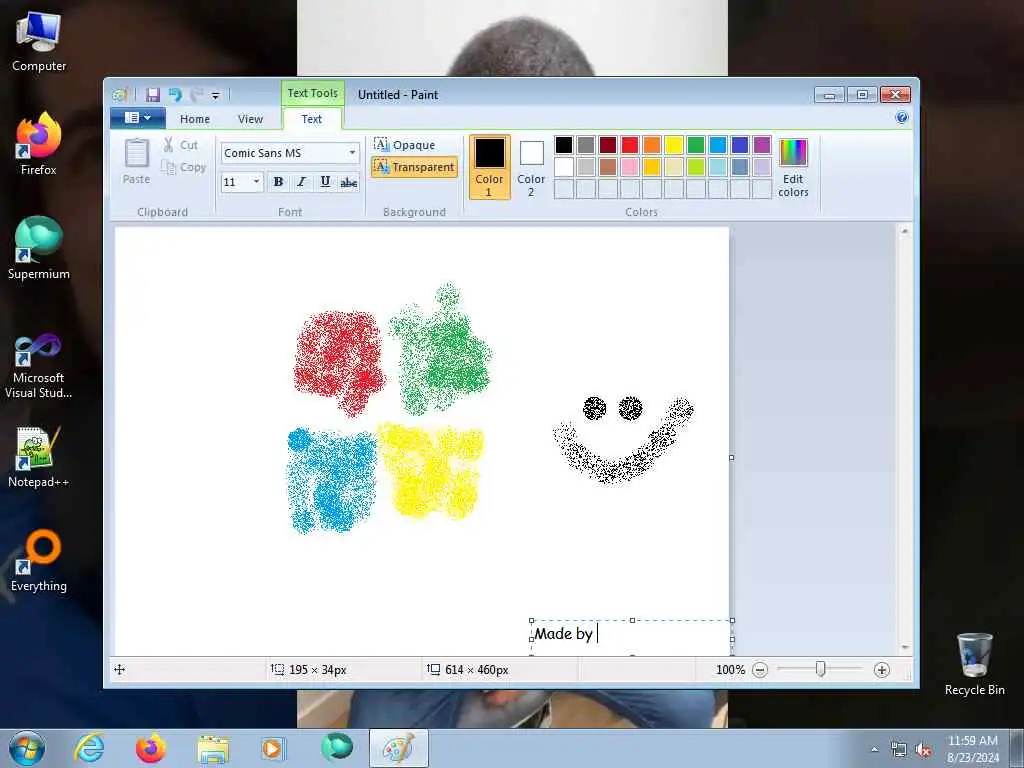
Task: Click the canvas vertical scrollbar down arrow
Action: click(904, 647)
